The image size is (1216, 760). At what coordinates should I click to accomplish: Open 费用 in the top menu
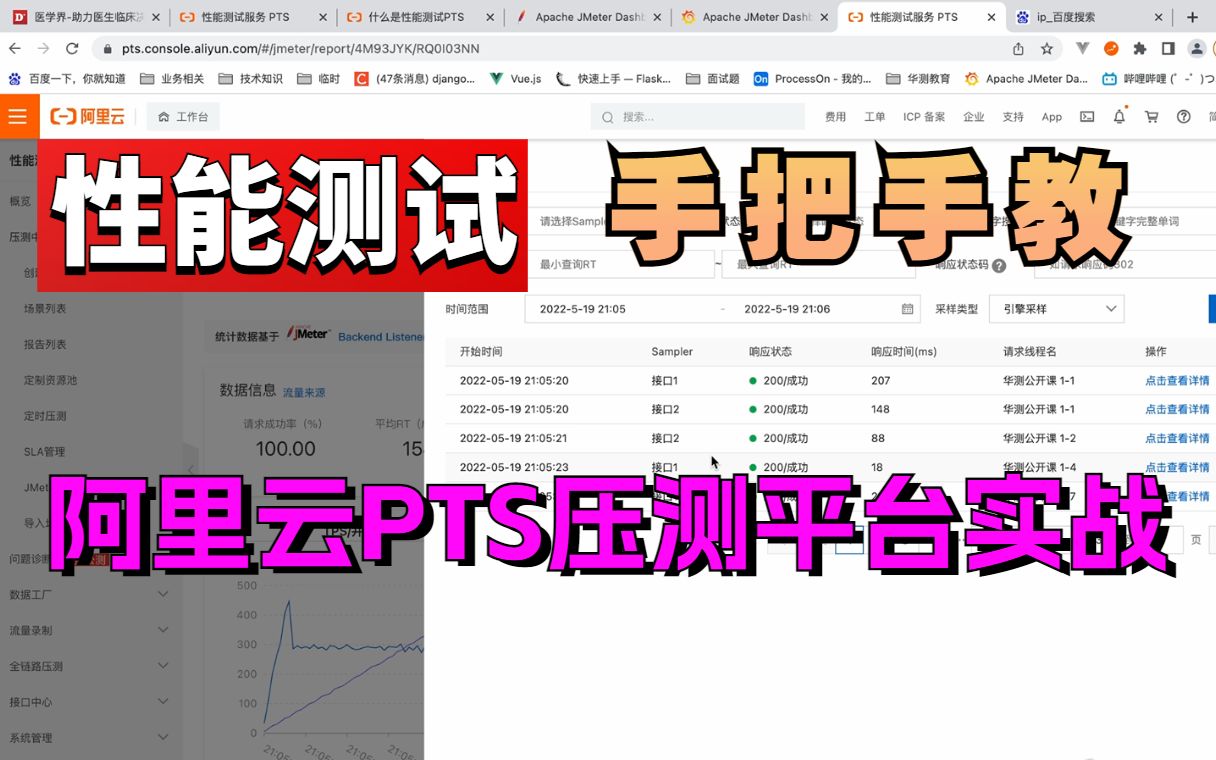835,117
